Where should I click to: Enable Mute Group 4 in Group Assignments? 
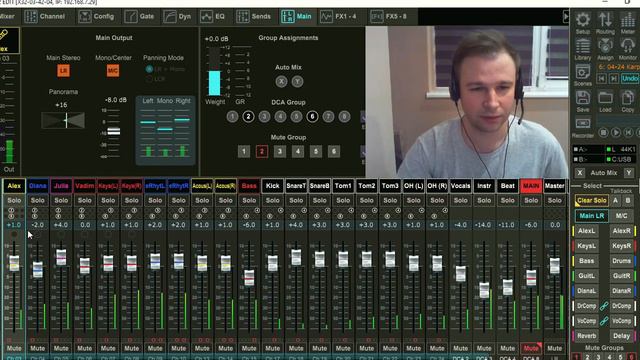(298, 151)
